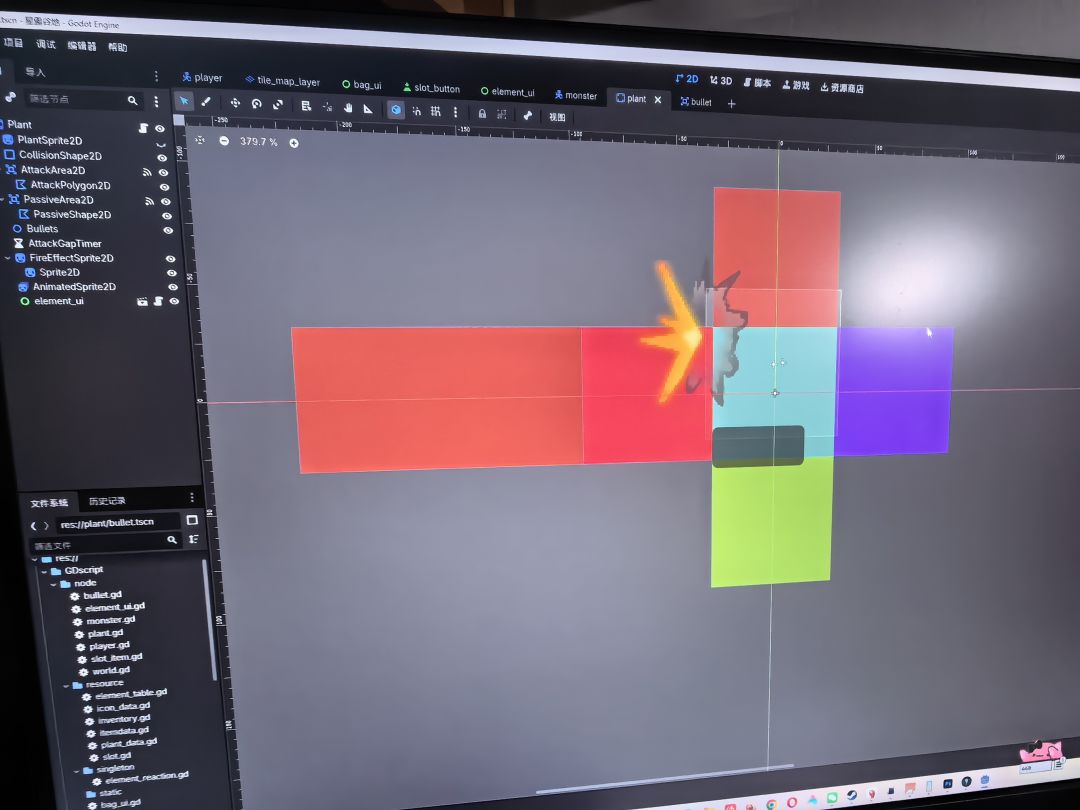Image resolution: width=1080 pixels, height=810 pixels.
Task: Center the view using the viewport icon
Action: pyautogui.click(x=200, y=140)
